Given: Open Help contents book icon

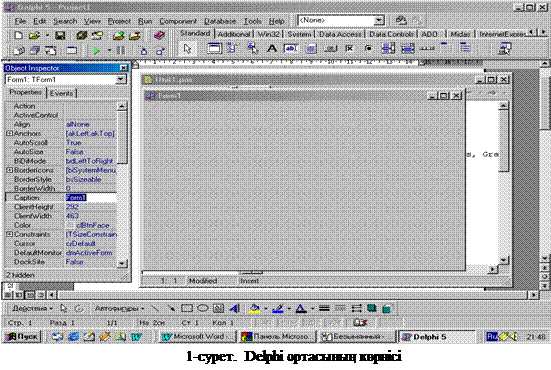Looking at the screenshot, I should point(160,35).
